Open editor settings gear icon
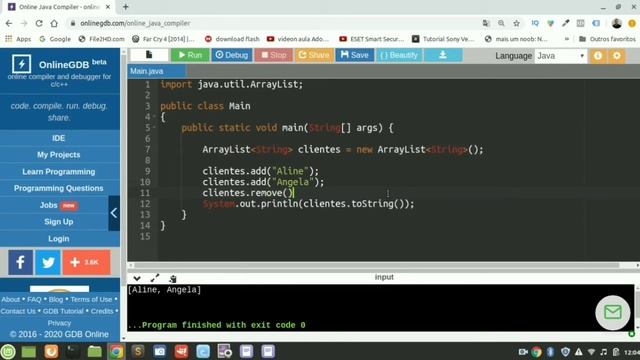 [x=617, y=56]
